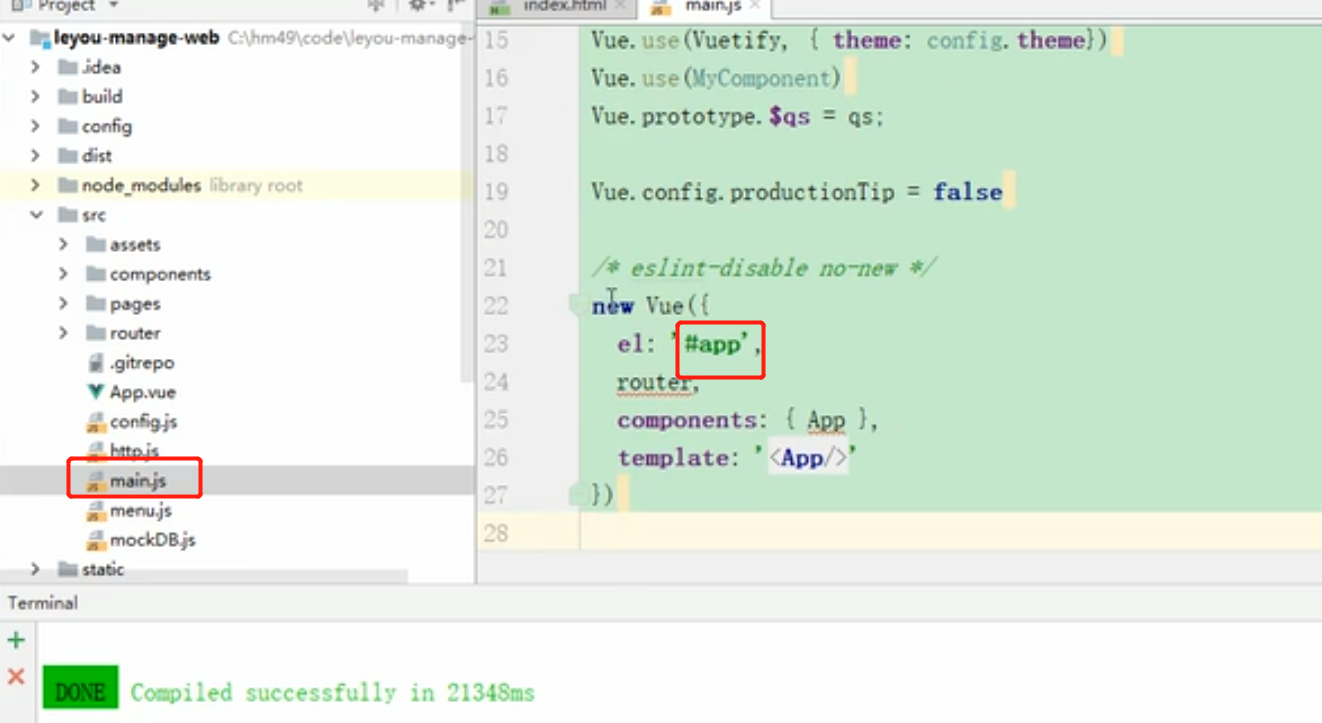This screenshot has width=1322, height=723.
Task: Click line number 19 in the gutter
Action: tap(496, 192)
